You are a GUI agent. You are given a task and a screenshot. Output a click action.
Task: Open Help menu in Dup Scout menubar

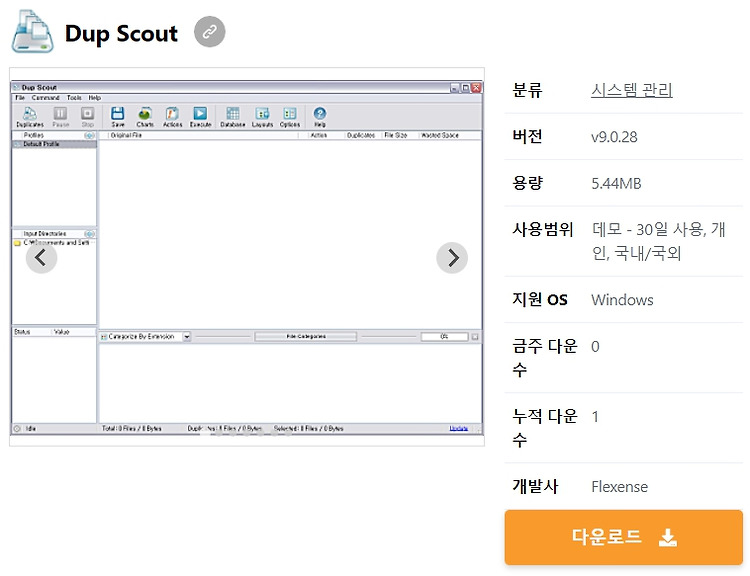click(x=95, y=98)
